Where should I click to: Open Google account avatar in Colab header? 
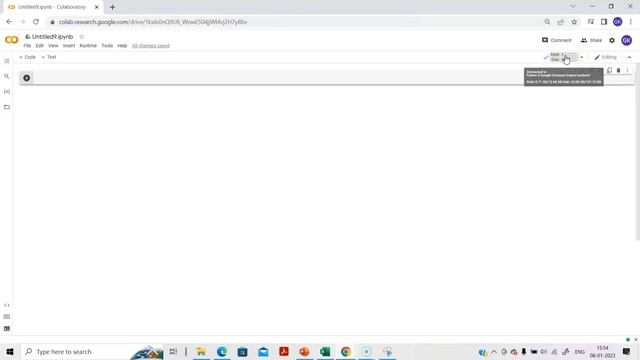pos(627,40)
